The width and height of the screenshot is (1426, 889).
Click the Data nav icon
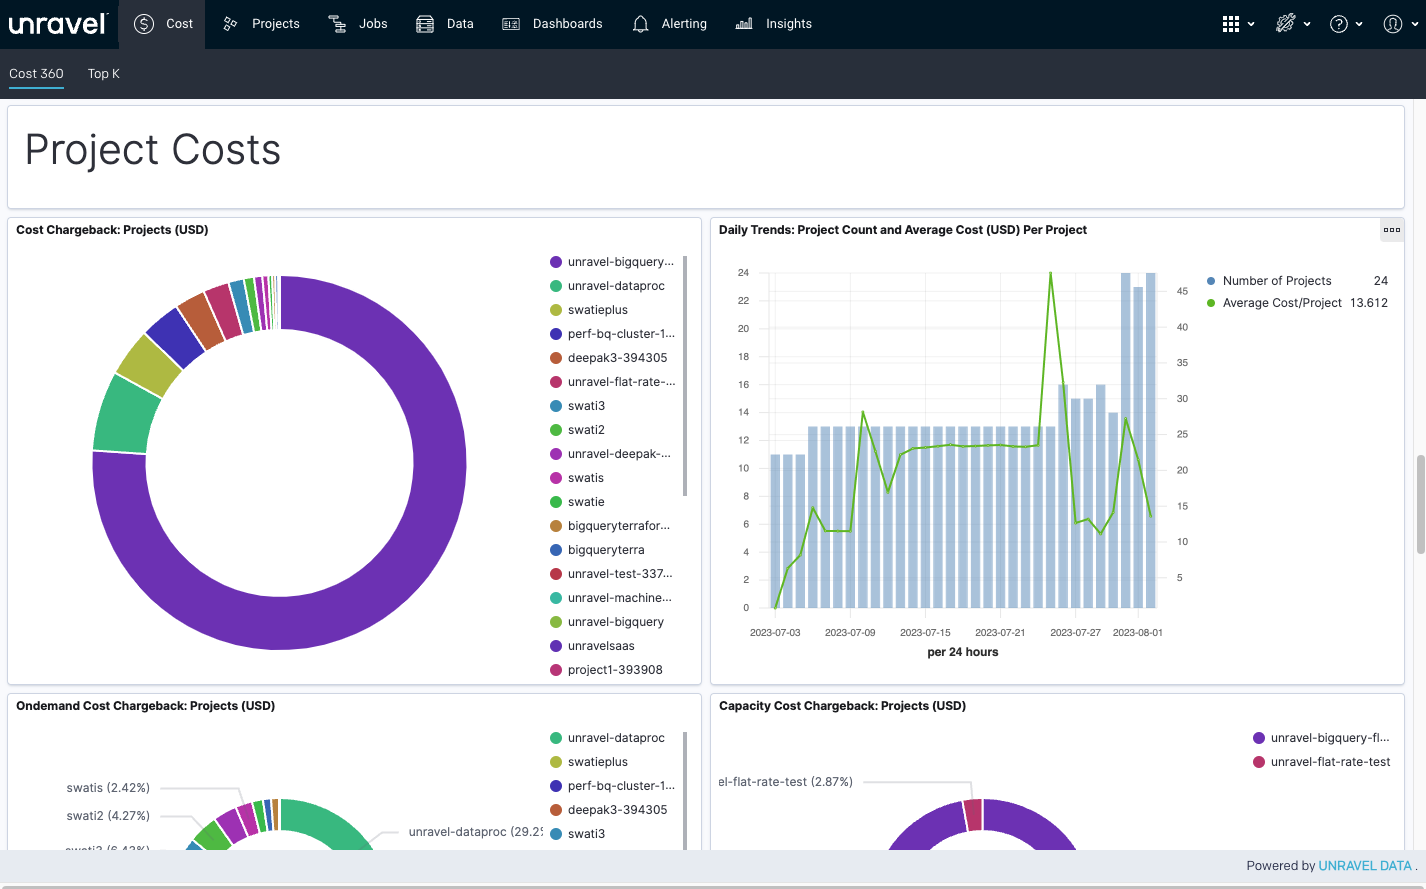[425, 24]
